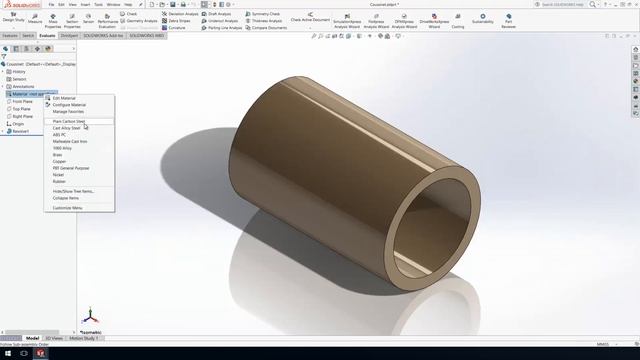This screenshot has width=640, height=360.
Task: Open Section Properties
Action: [72, 21]
